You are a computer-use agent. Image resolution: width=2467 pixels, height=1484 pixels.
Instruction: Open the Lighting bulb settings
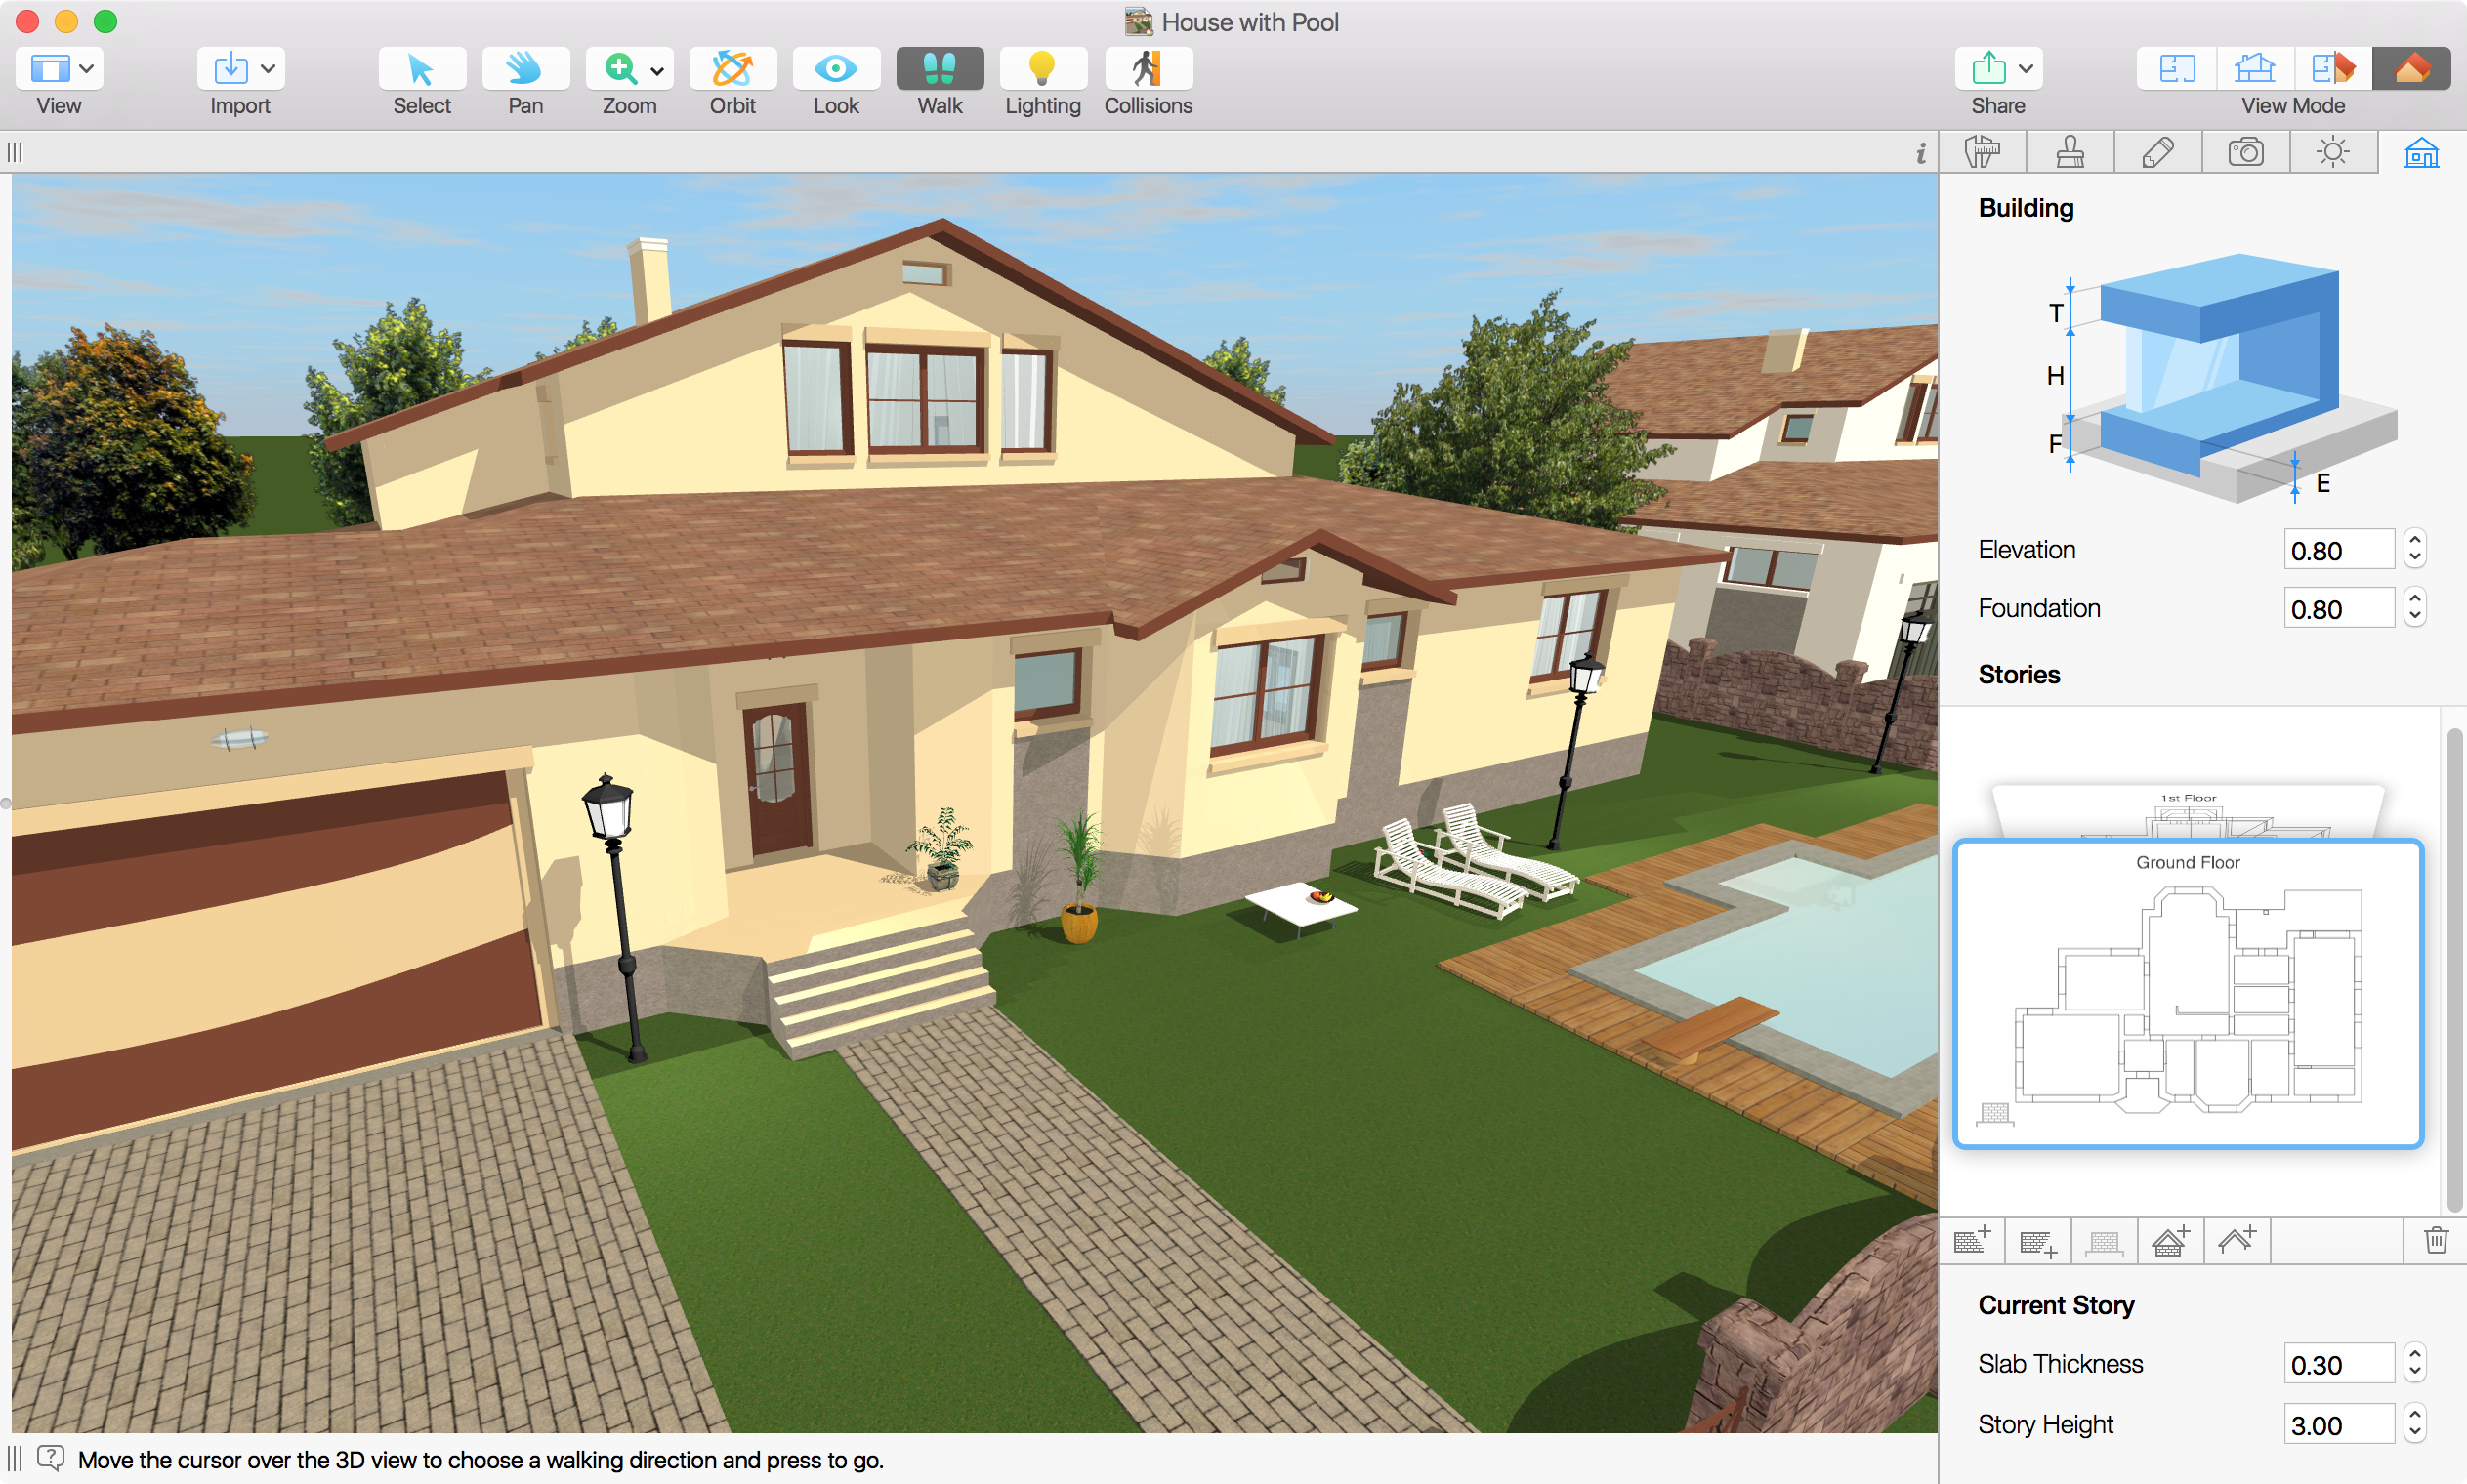[x=1042, y=69]
